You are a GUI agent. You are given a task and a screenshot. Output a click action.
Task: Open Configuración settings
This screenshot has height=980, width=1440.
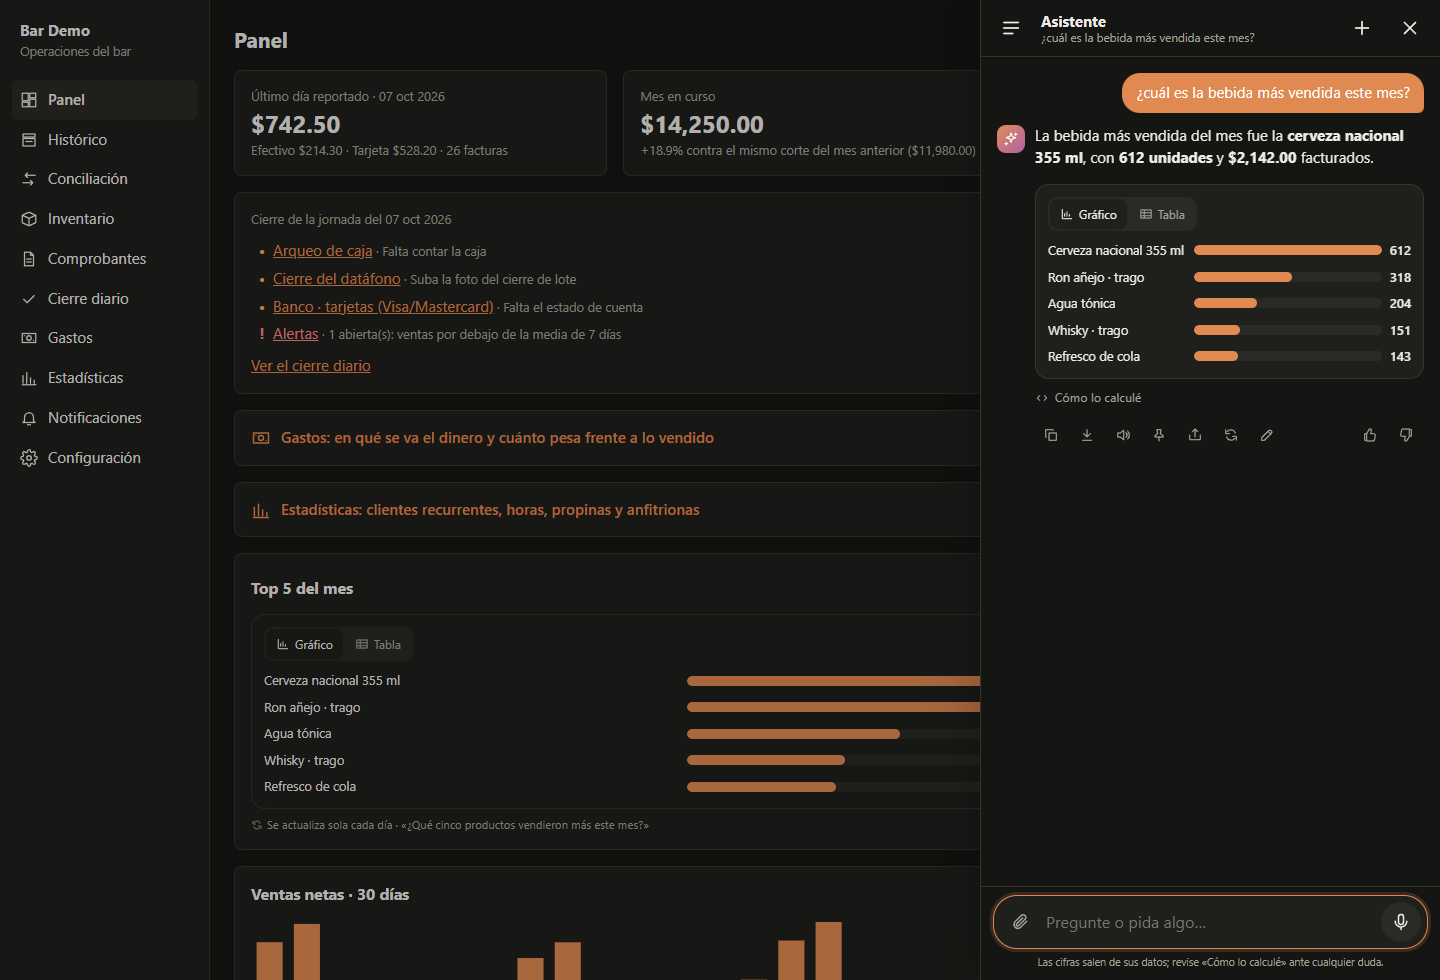click(x=104, y=458)
